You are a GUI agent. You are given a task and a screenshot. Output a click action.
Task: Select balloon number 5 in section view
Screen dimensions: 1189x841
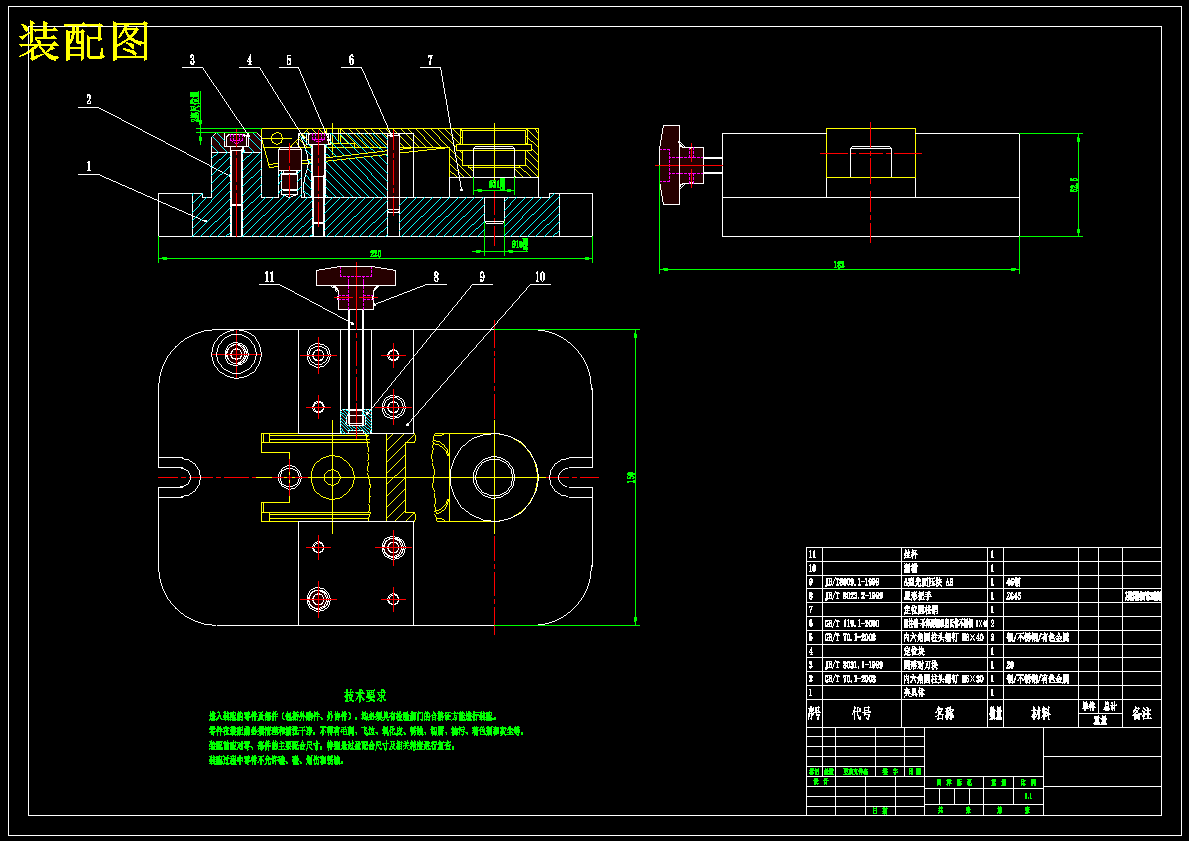tap(289, 59)
